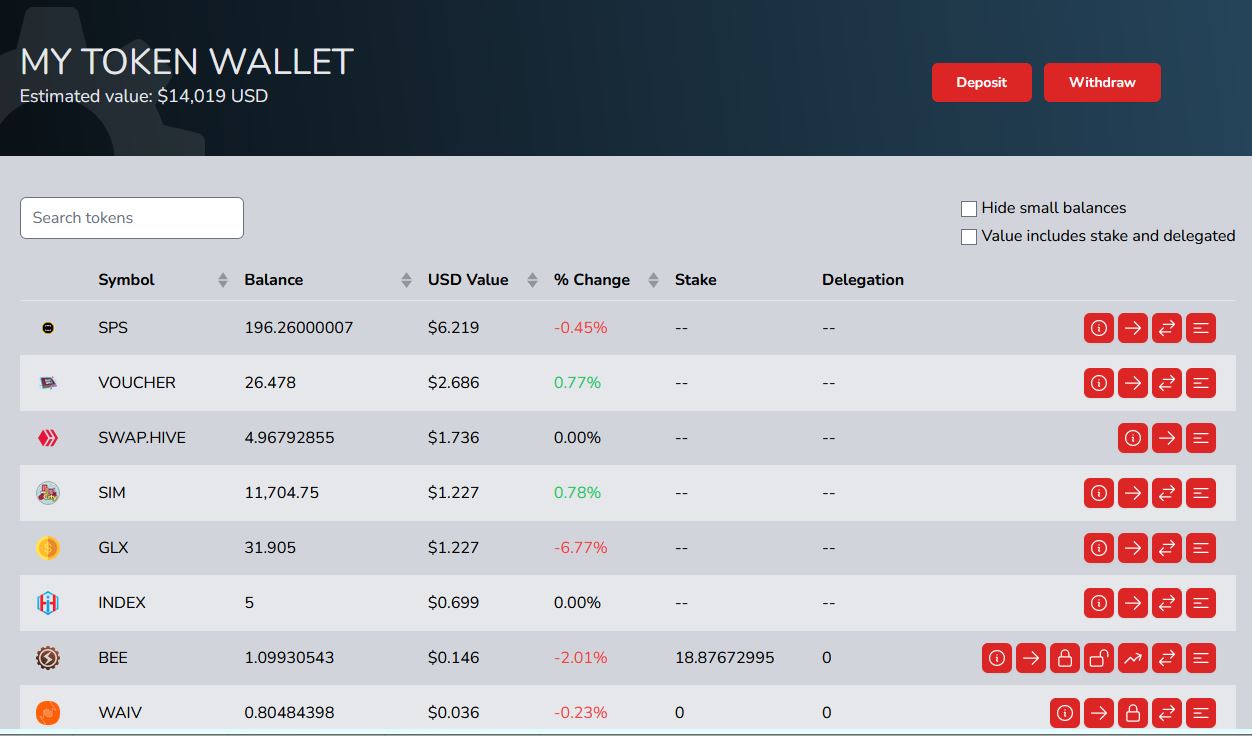Open history lines icon for SWAP.HIVE
This screenshot has width=1252, height=736.
coord(1201,438)
